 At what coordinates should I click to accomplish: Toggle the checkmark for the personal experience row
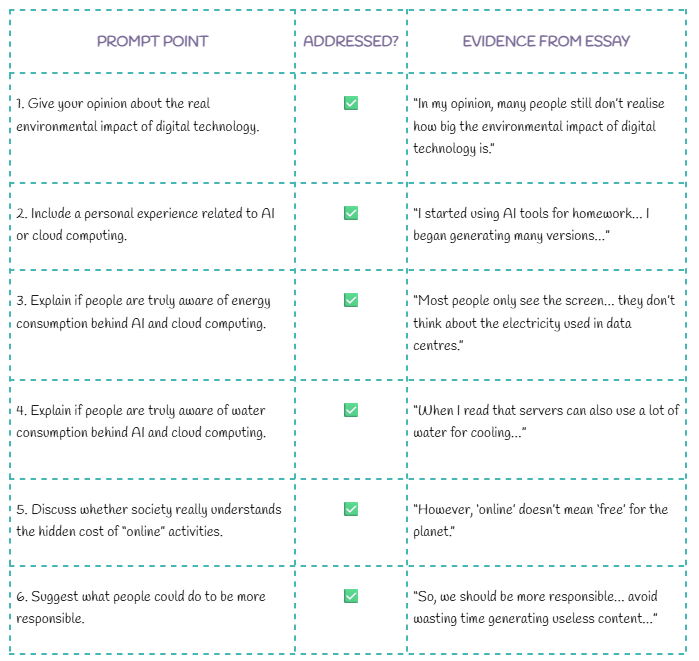[x=351, y=213]
